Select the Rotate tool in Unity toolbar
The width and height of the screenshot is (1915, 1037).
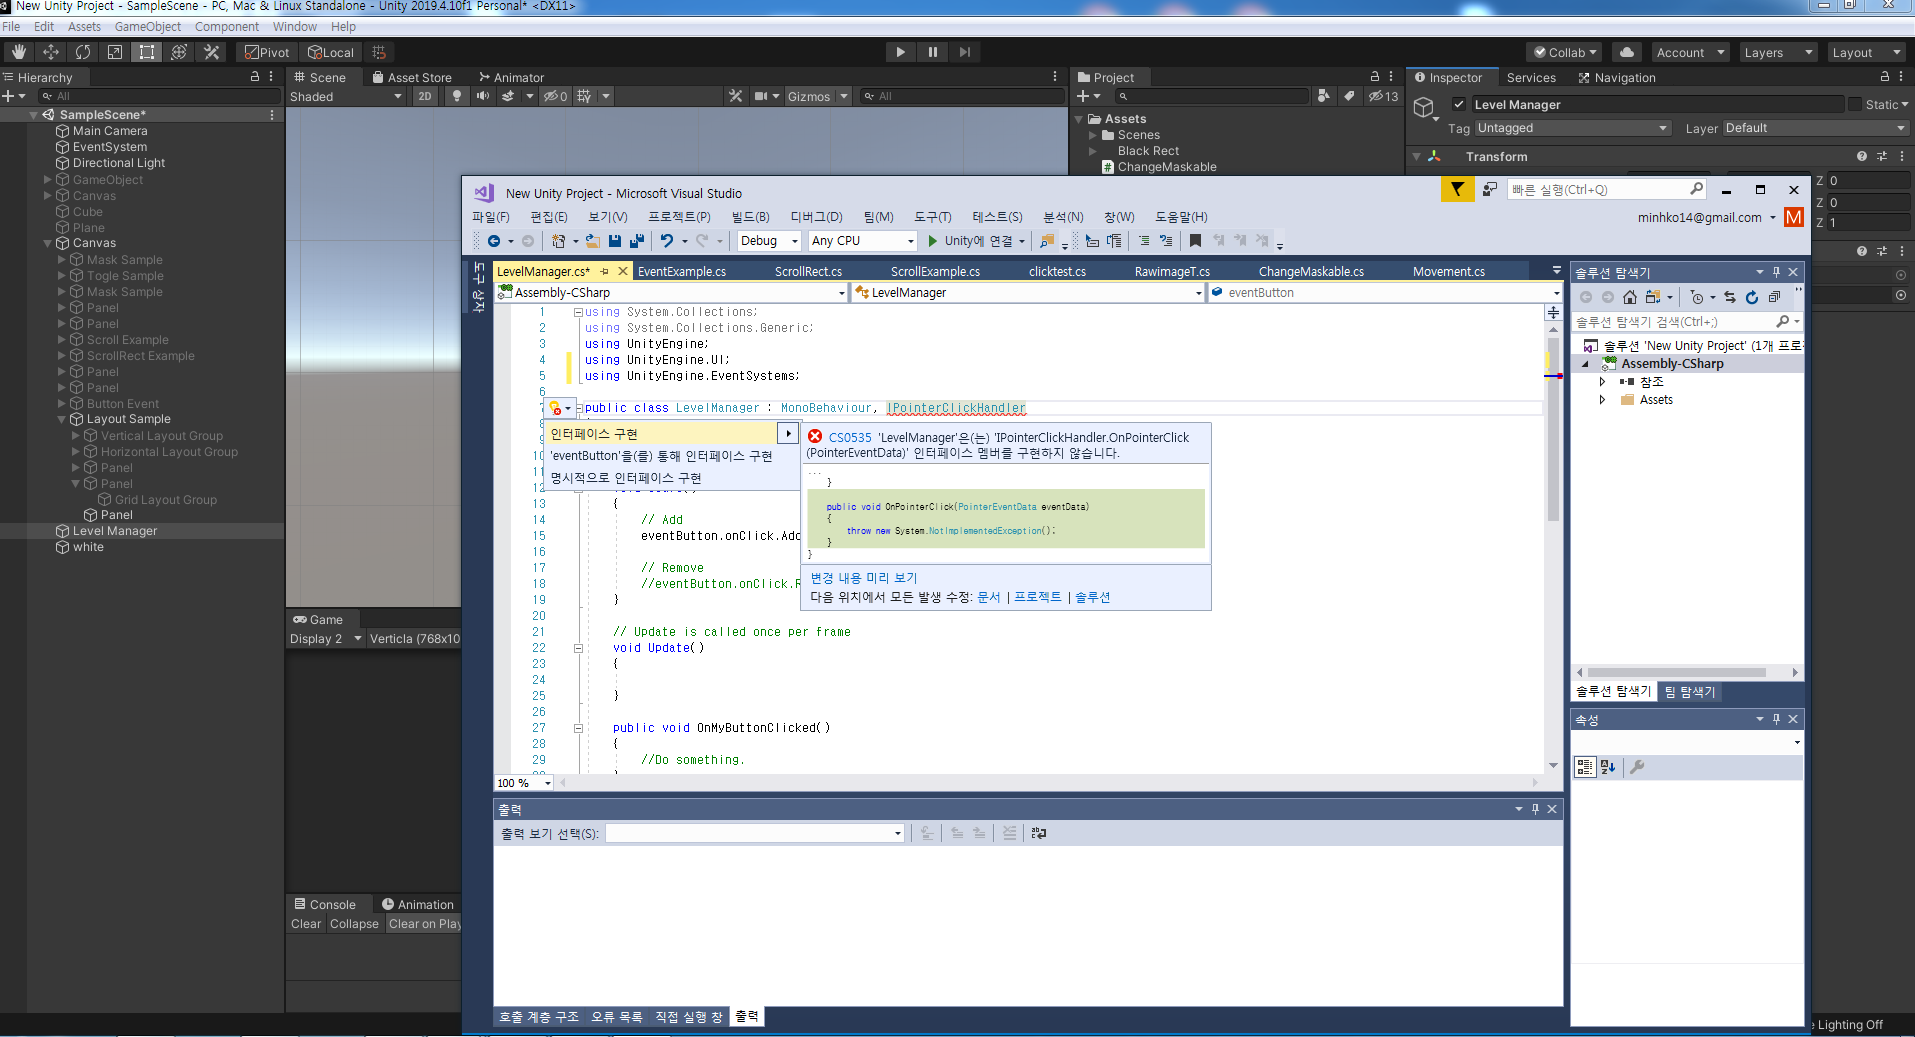pyautogui.click(x=83, y=52)
